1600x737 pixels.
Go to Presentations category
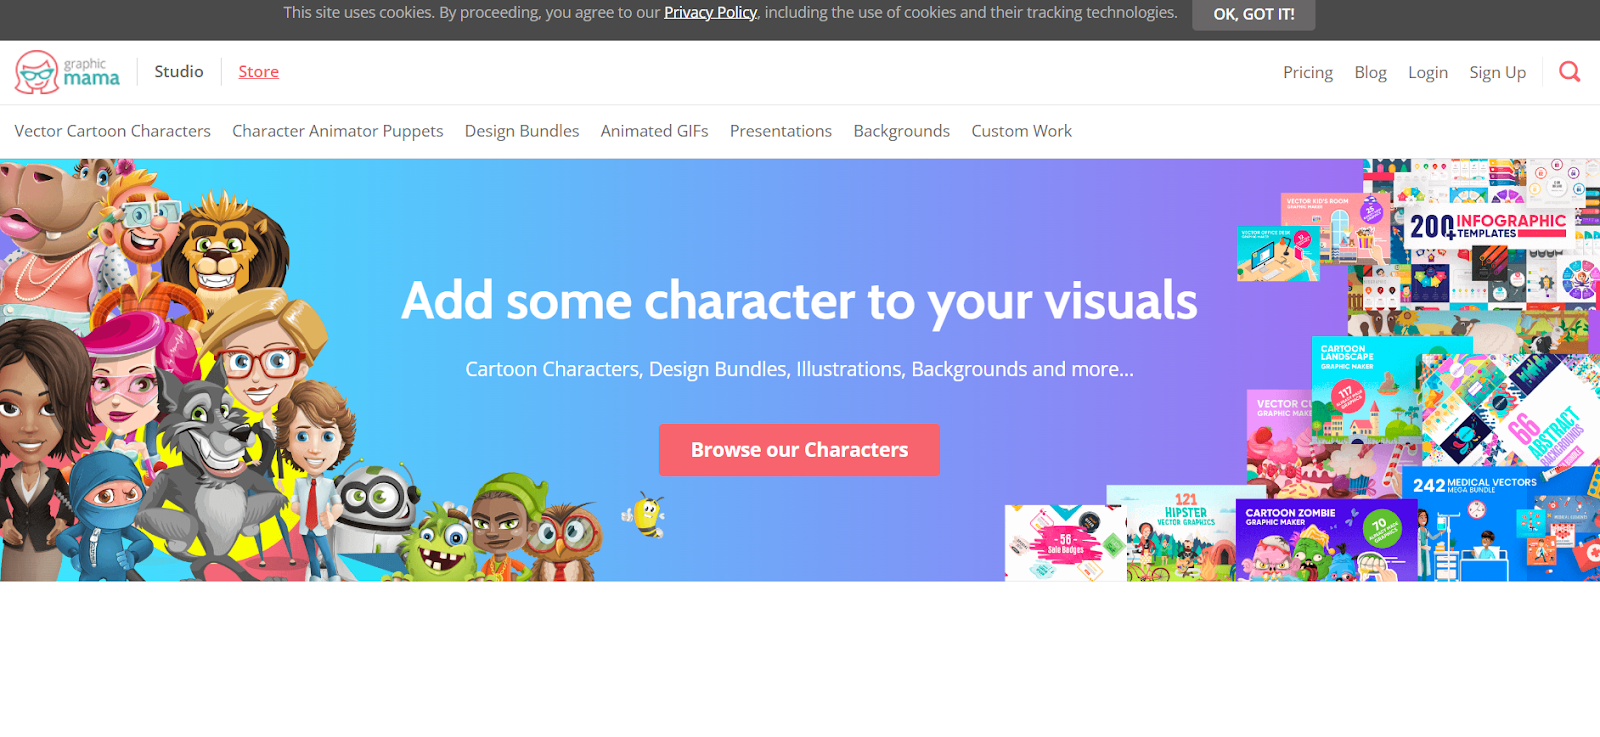[x=780, y=131]
